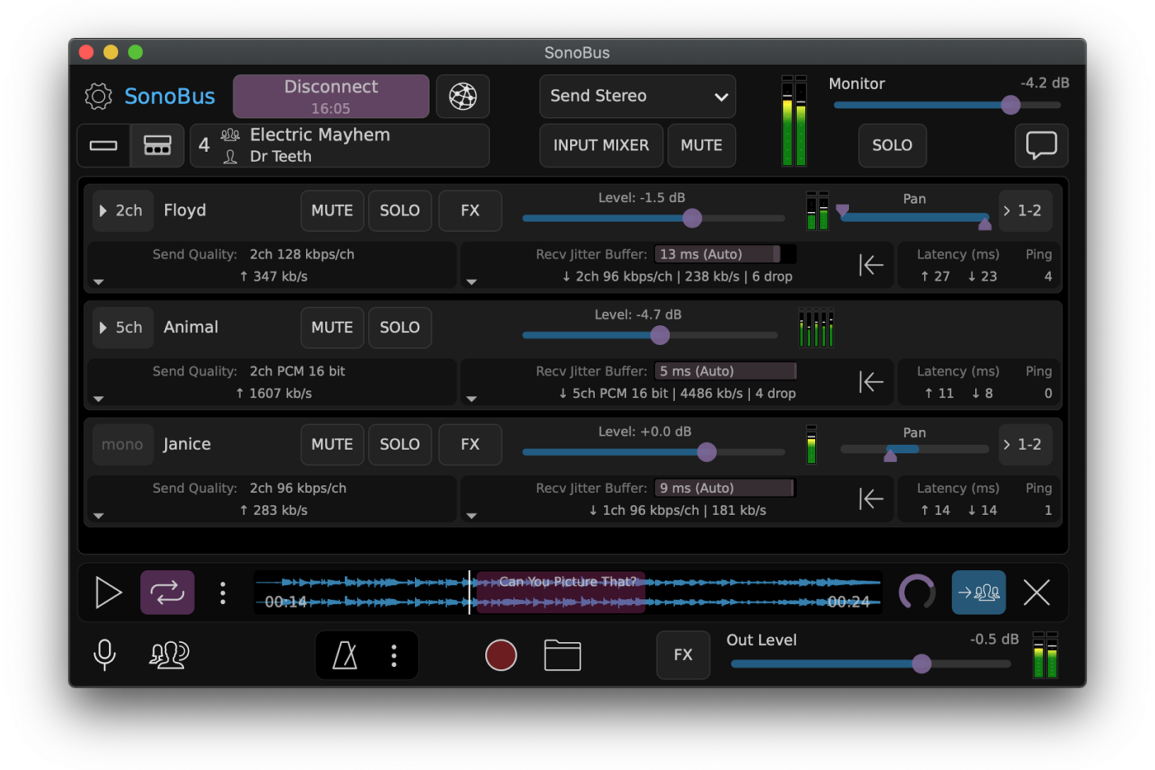
Task: Open the recordings folder icon
Action: (562, 655)
